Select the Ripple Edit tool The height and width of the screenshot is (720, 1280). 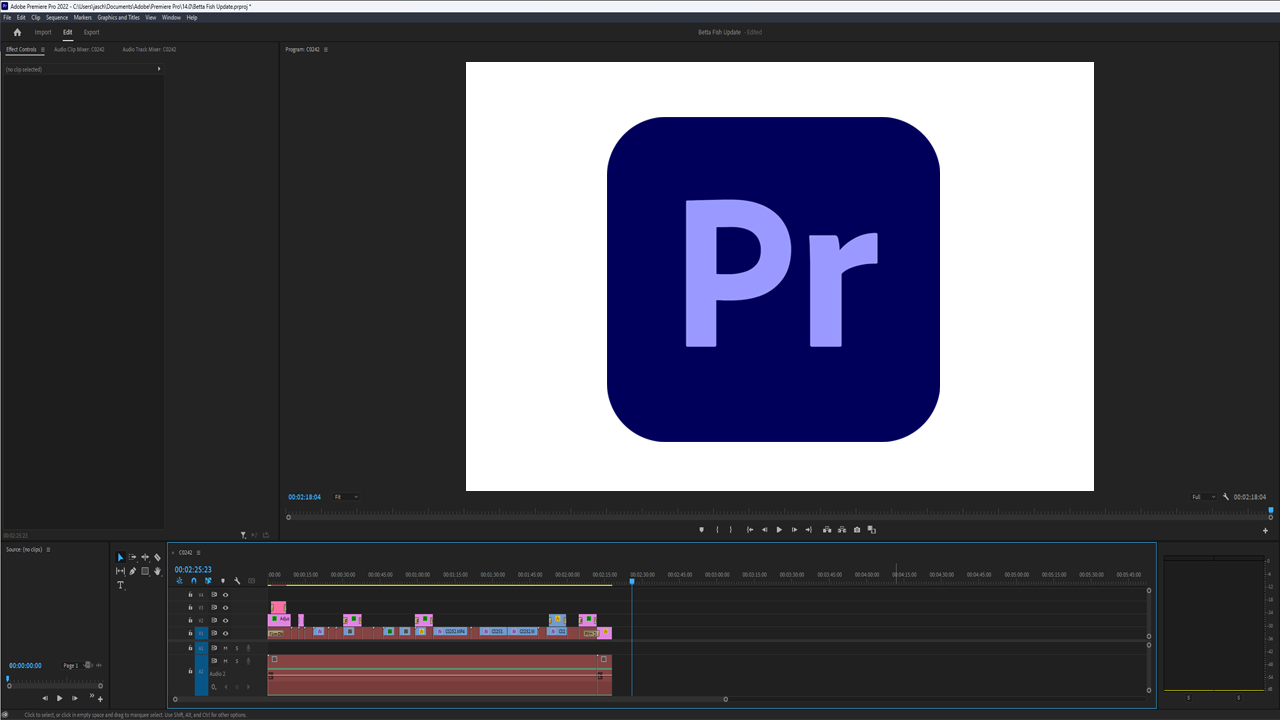[145, 557]
